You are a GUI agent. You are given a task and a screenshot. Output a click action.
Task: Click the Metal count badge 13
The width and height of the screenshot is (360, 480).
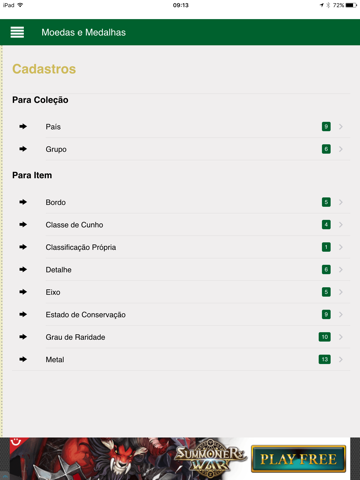[325, 359]
